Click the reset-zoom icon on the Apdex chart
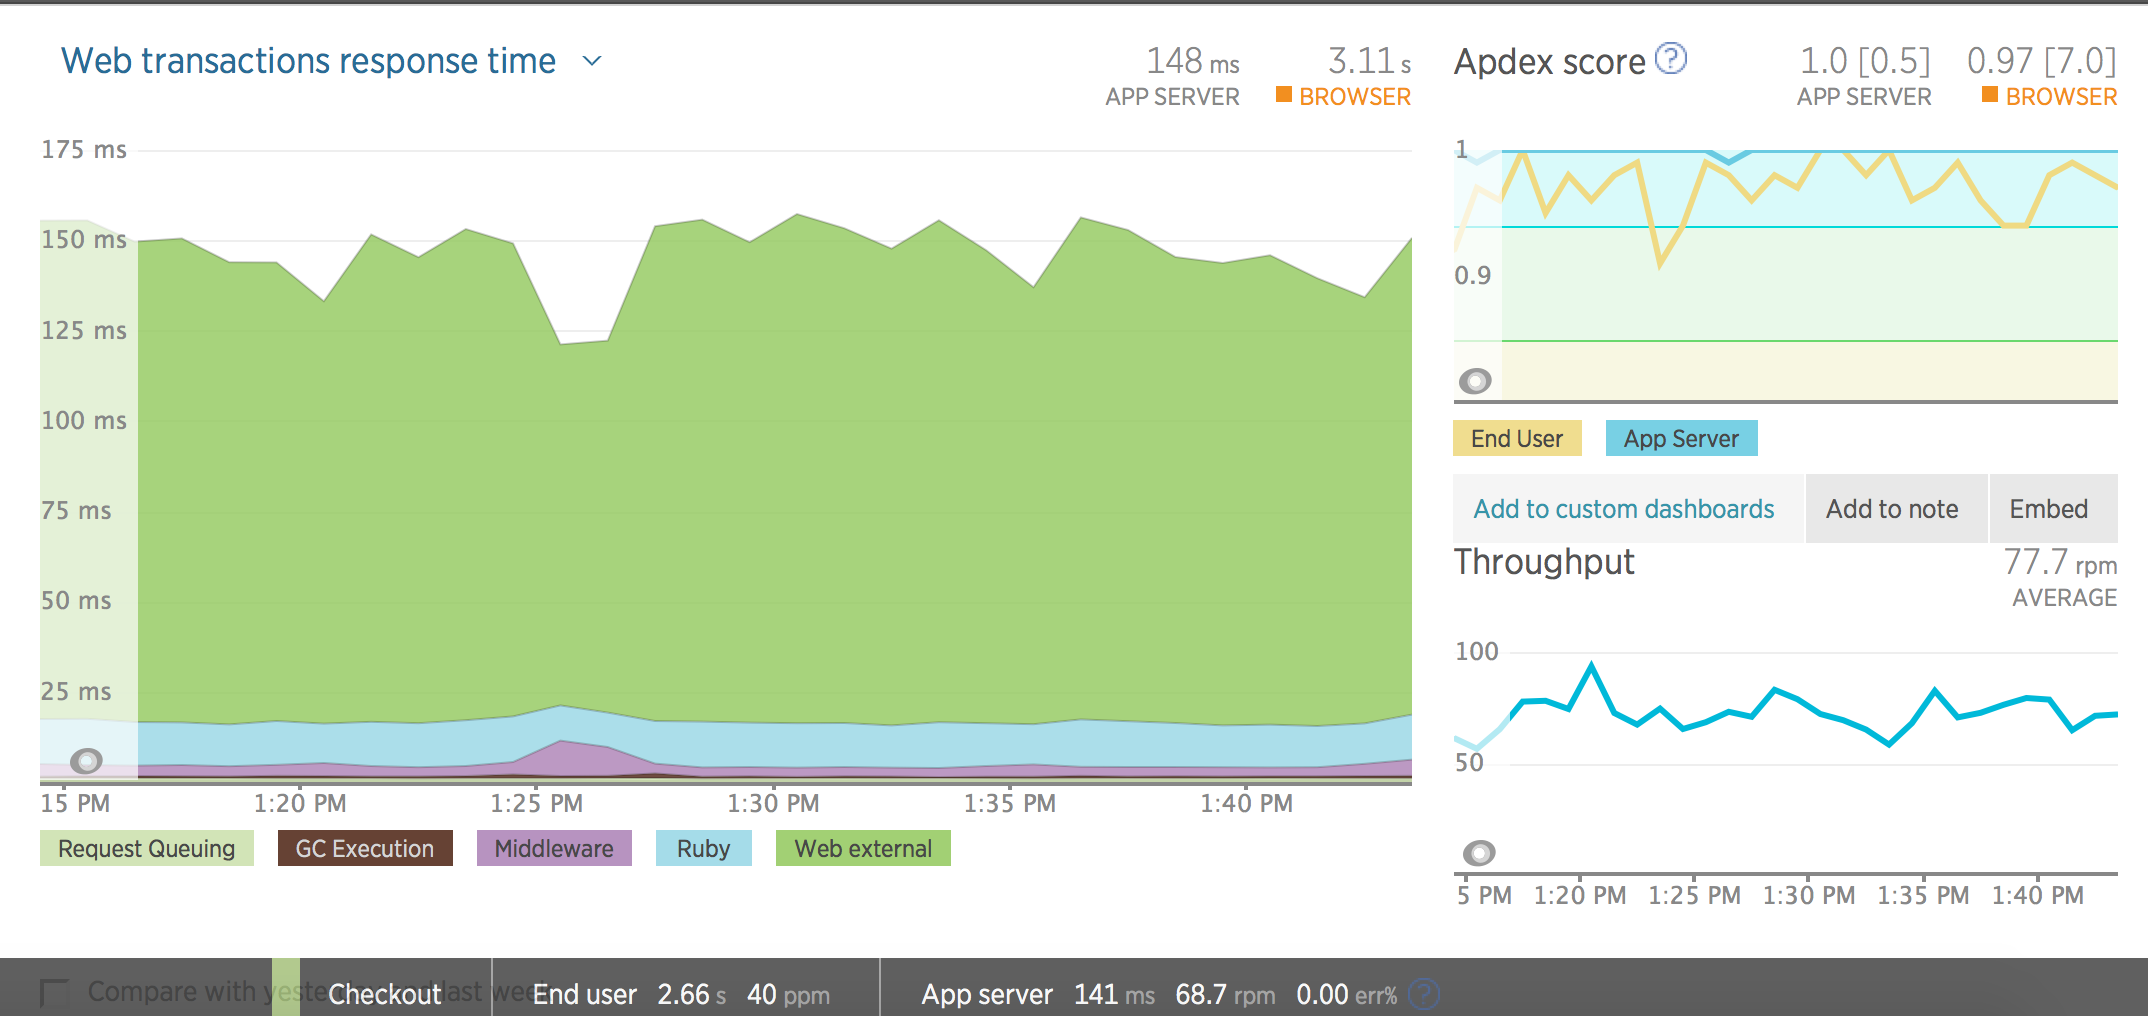The width and height of the screenshot is (2148, 1016). coord(1475,381)
